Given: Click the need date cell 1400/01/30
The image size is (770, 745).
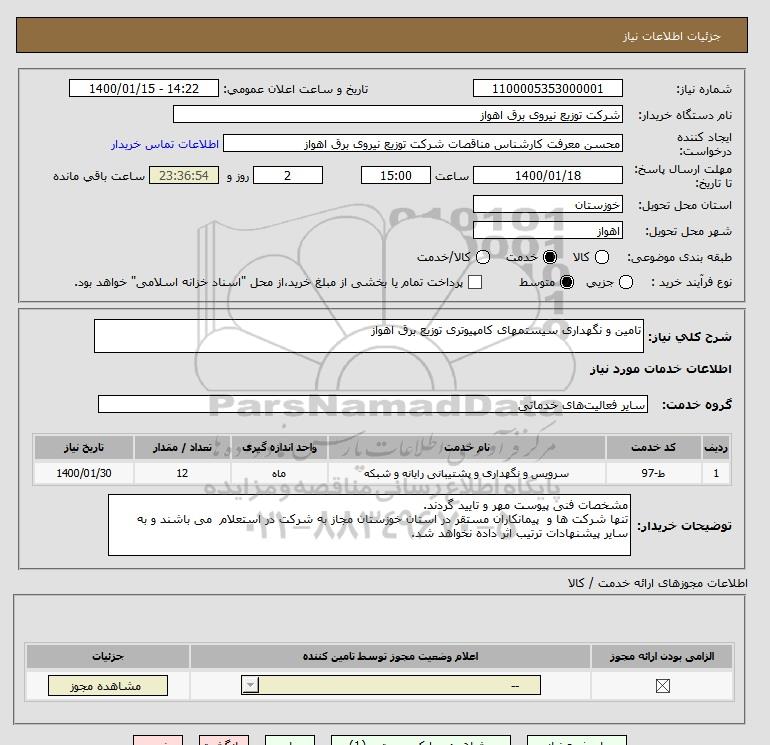Looking at the screenshot, I should (83, 473).
